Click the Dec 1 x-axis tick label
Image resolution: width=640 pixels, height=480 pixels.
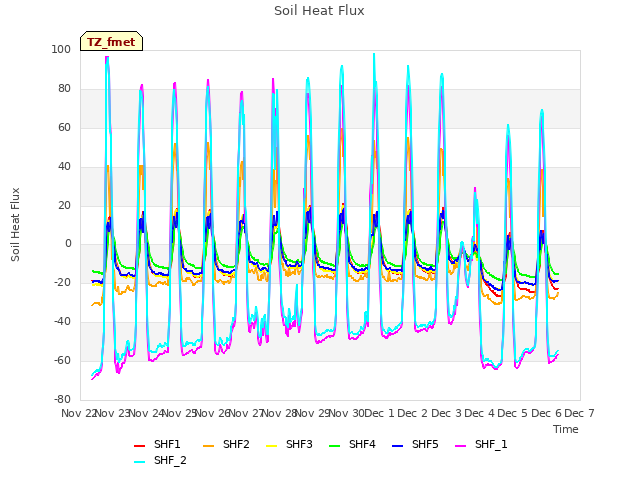point(380,413)
